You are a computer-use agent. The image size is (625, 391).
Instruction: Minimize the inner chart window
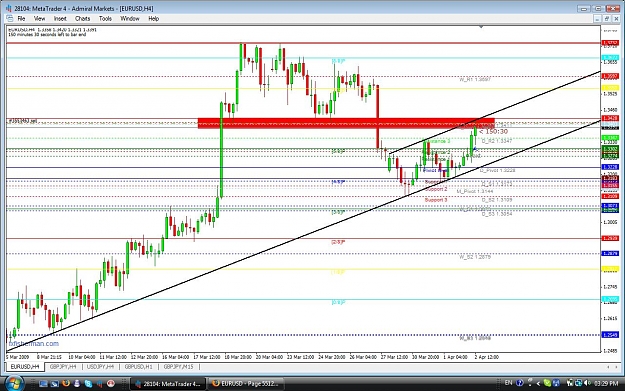pos(597,19)
